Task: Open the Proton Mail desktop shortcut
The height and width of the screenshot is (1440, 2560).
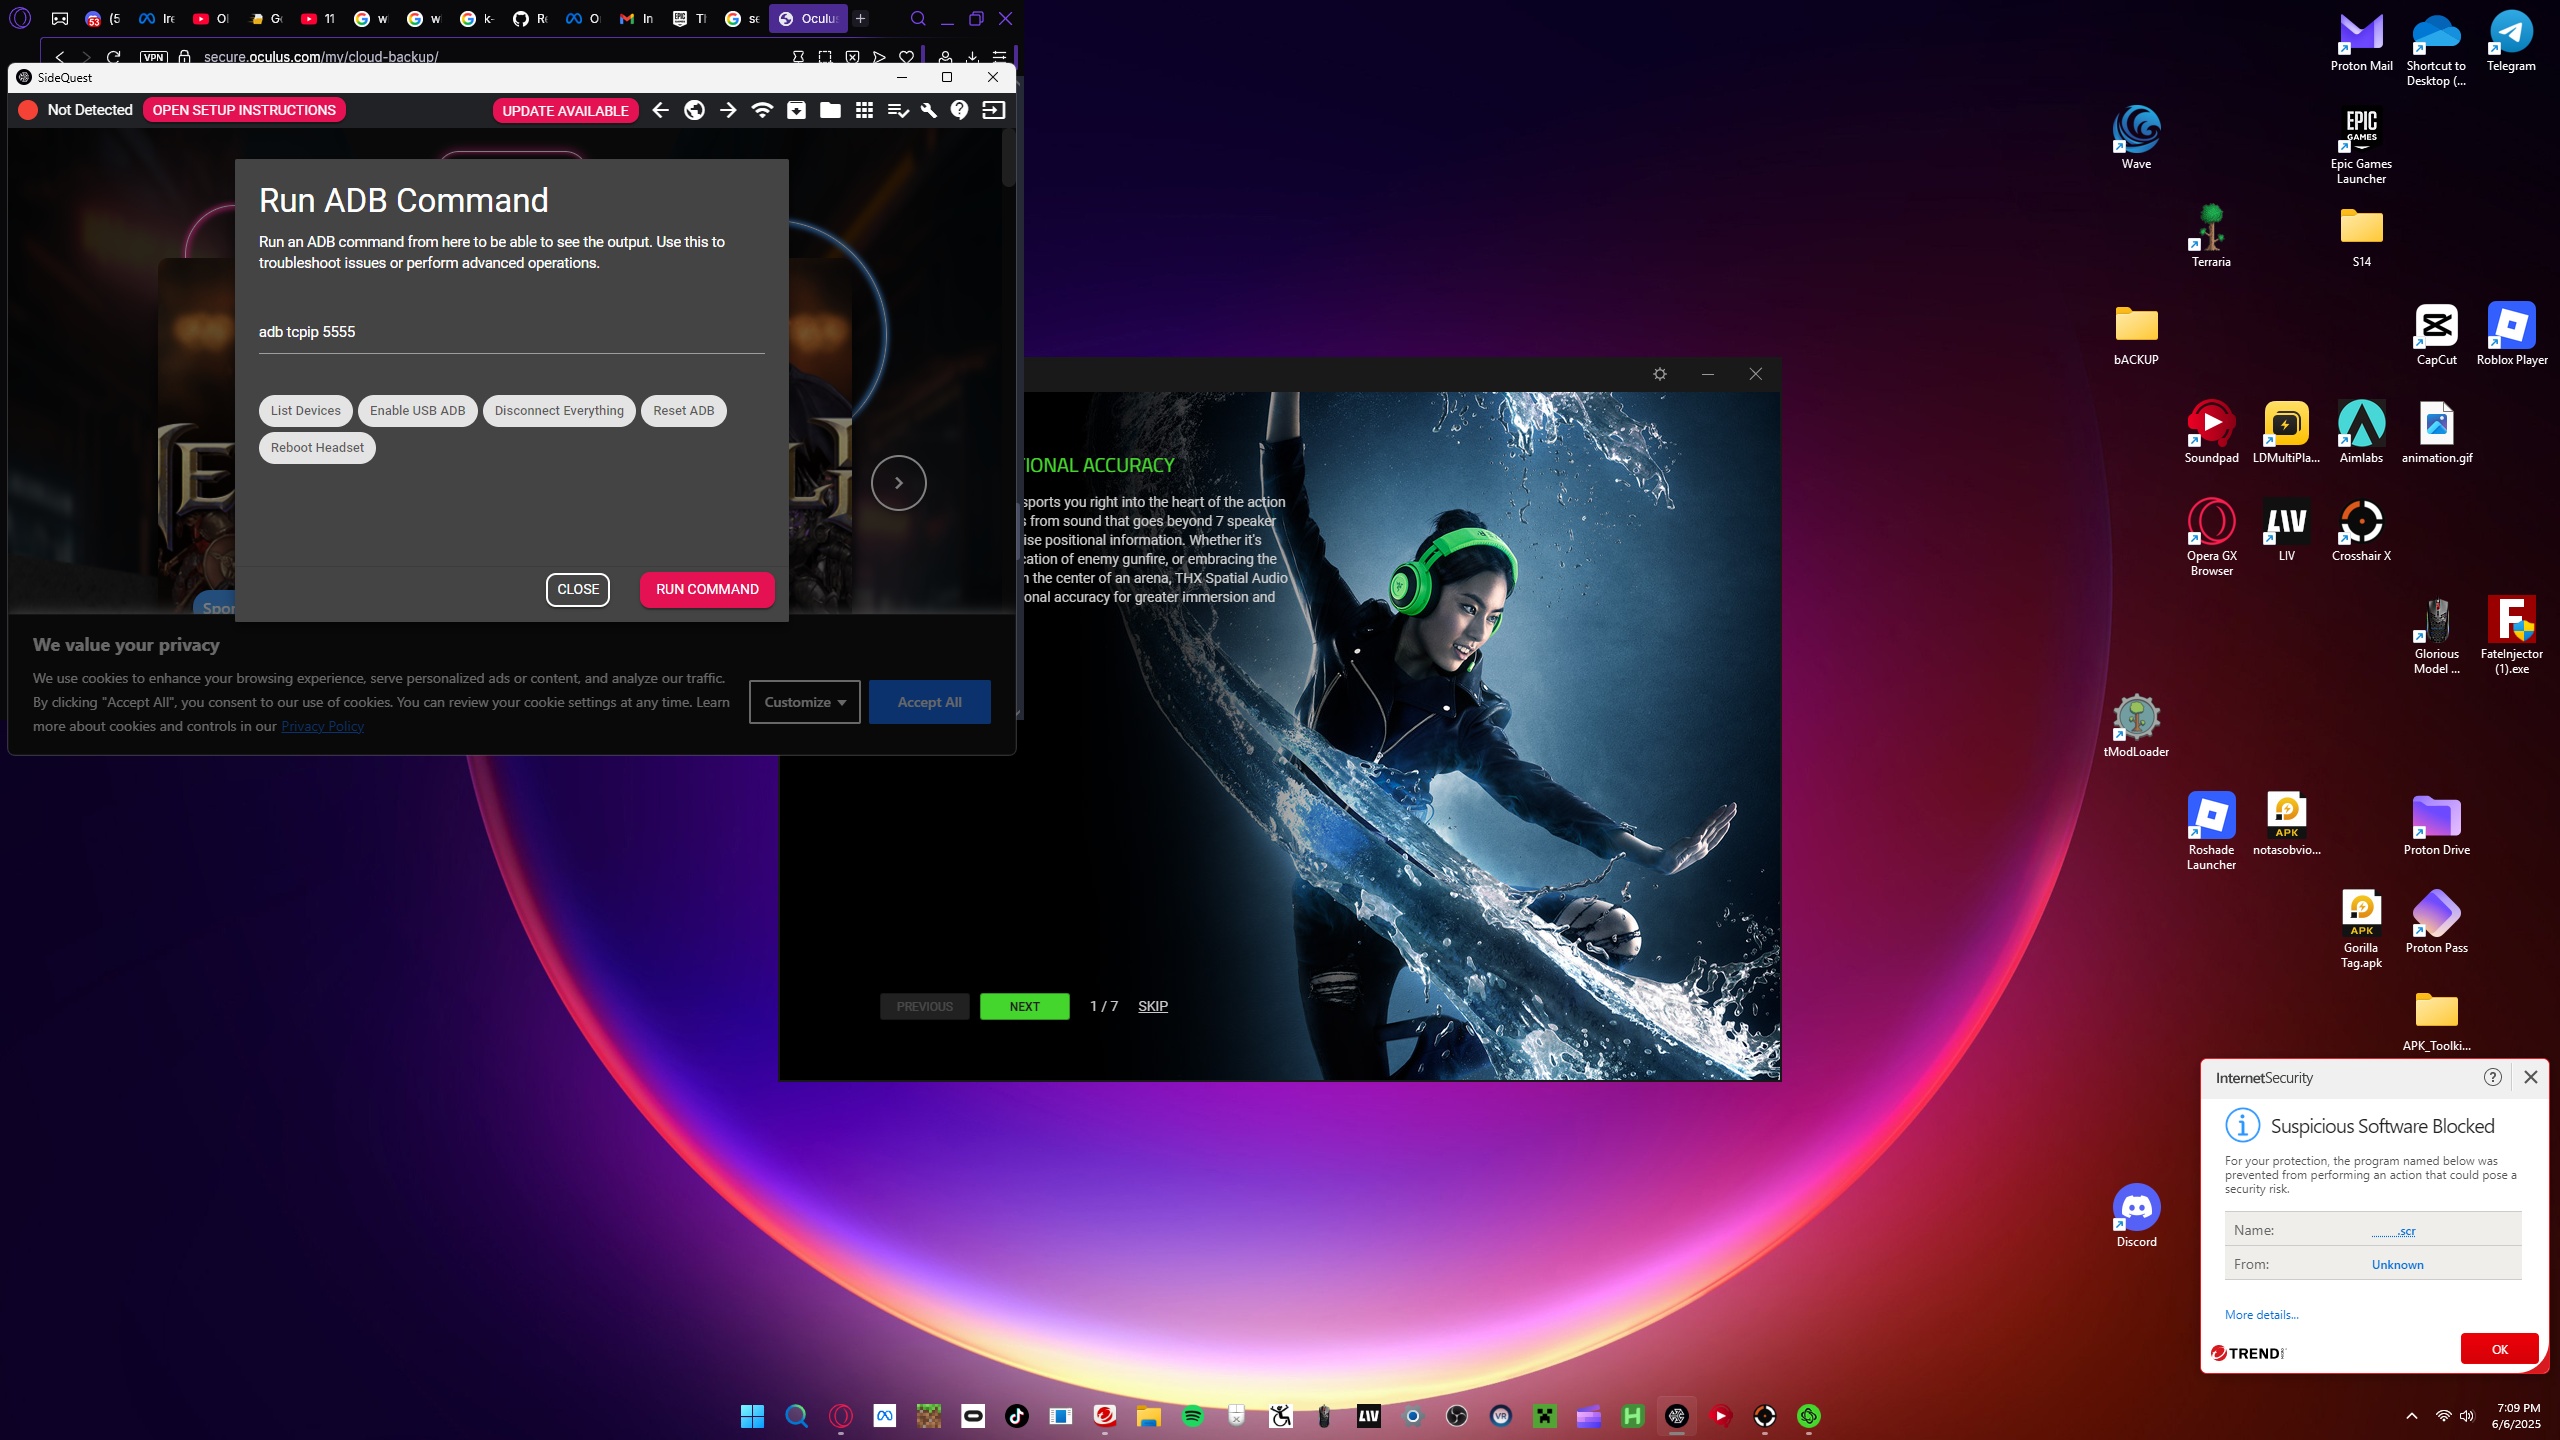Action: tap(2361, 43)
